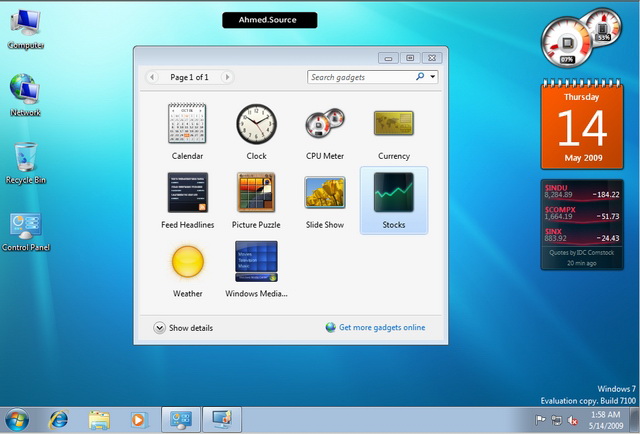The height and width of the screenshot is (434, 640).
Task: Choose the Picture Puzzle gadget
Action: click(x=256, y=200)
